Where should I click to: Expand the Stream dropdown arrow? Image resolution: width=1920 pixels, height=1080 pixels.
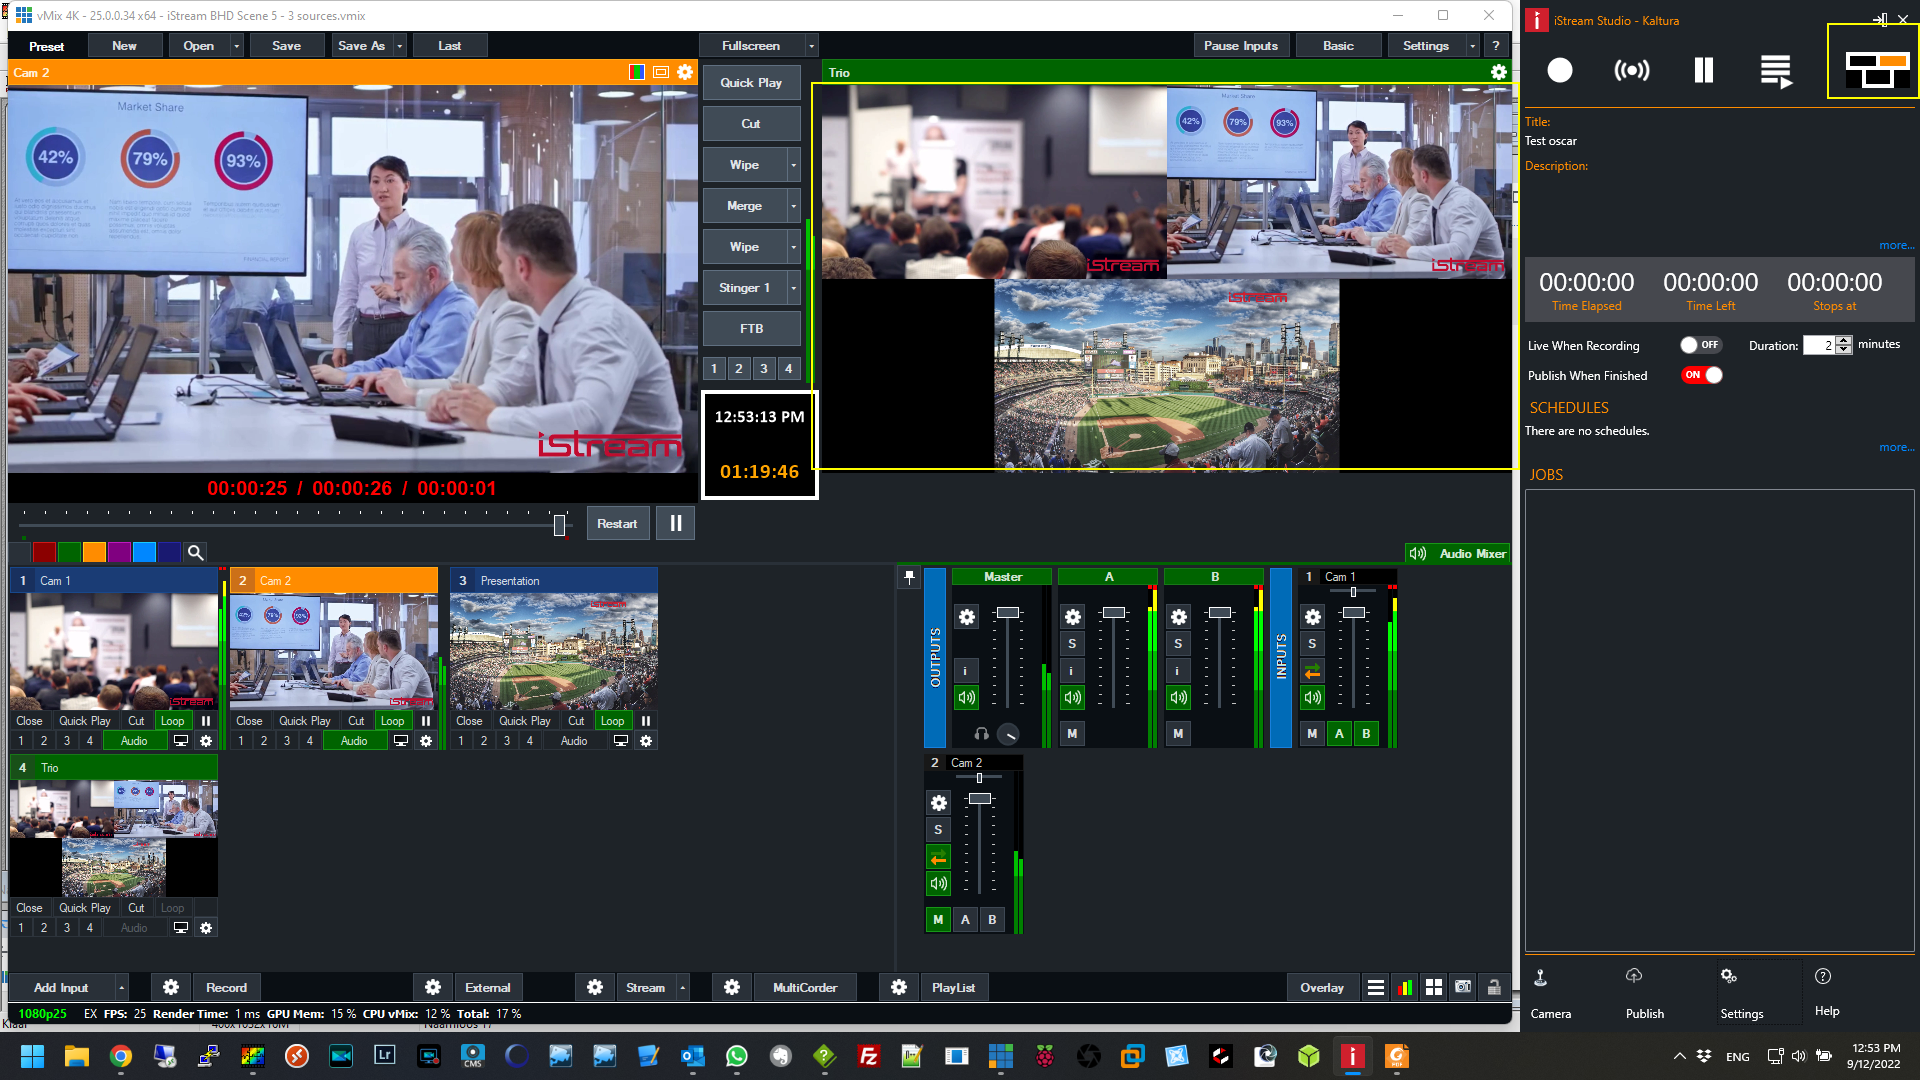coord(683,988)
